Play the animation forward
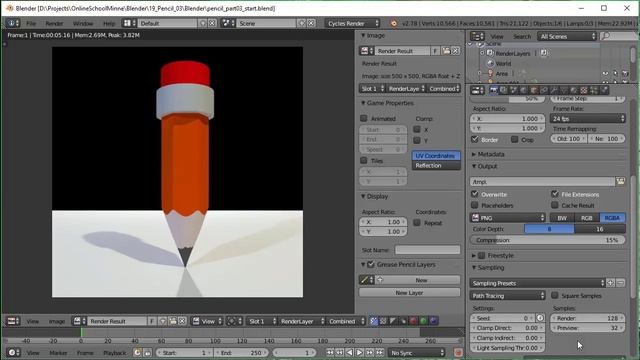 coord(359,353)
